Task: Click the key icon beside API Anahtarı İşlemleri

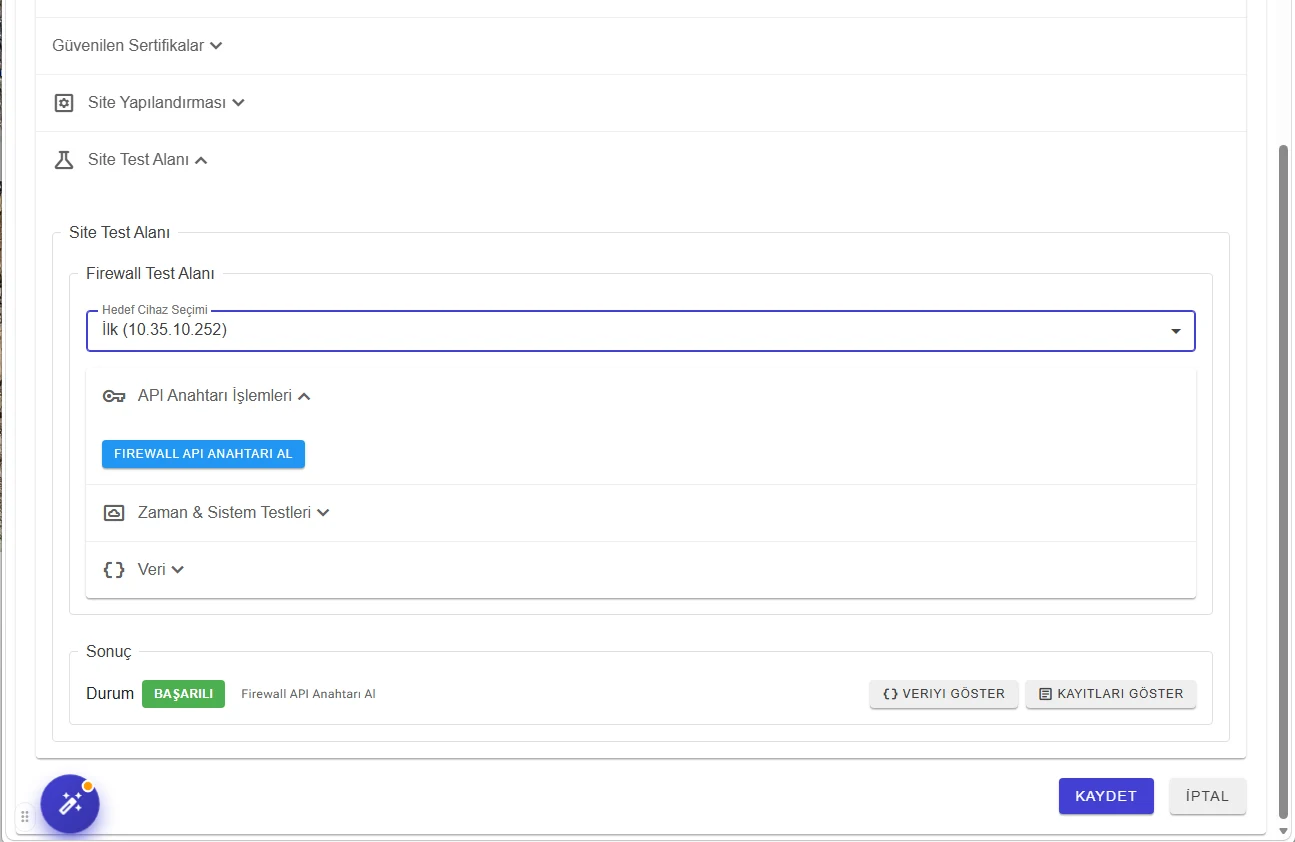Action: point(114,396)
